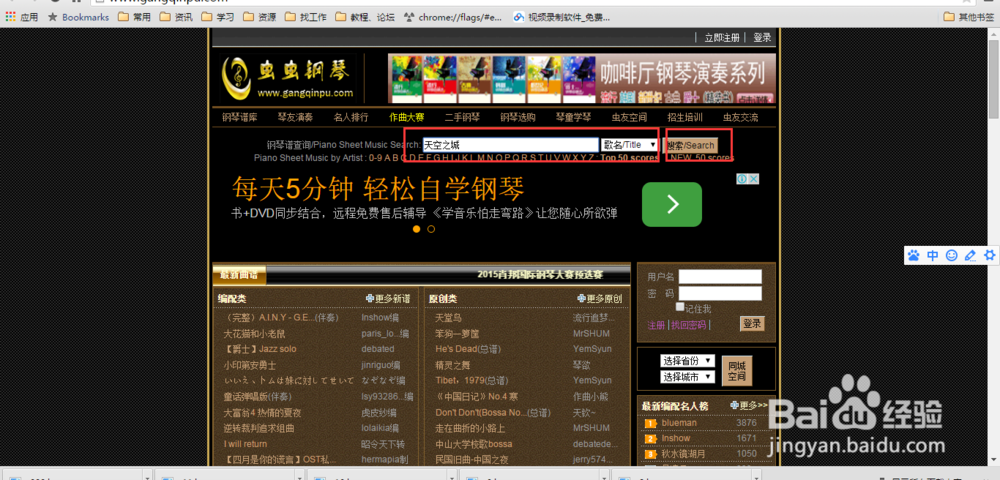Click the 注册 link in login panel

656,325
